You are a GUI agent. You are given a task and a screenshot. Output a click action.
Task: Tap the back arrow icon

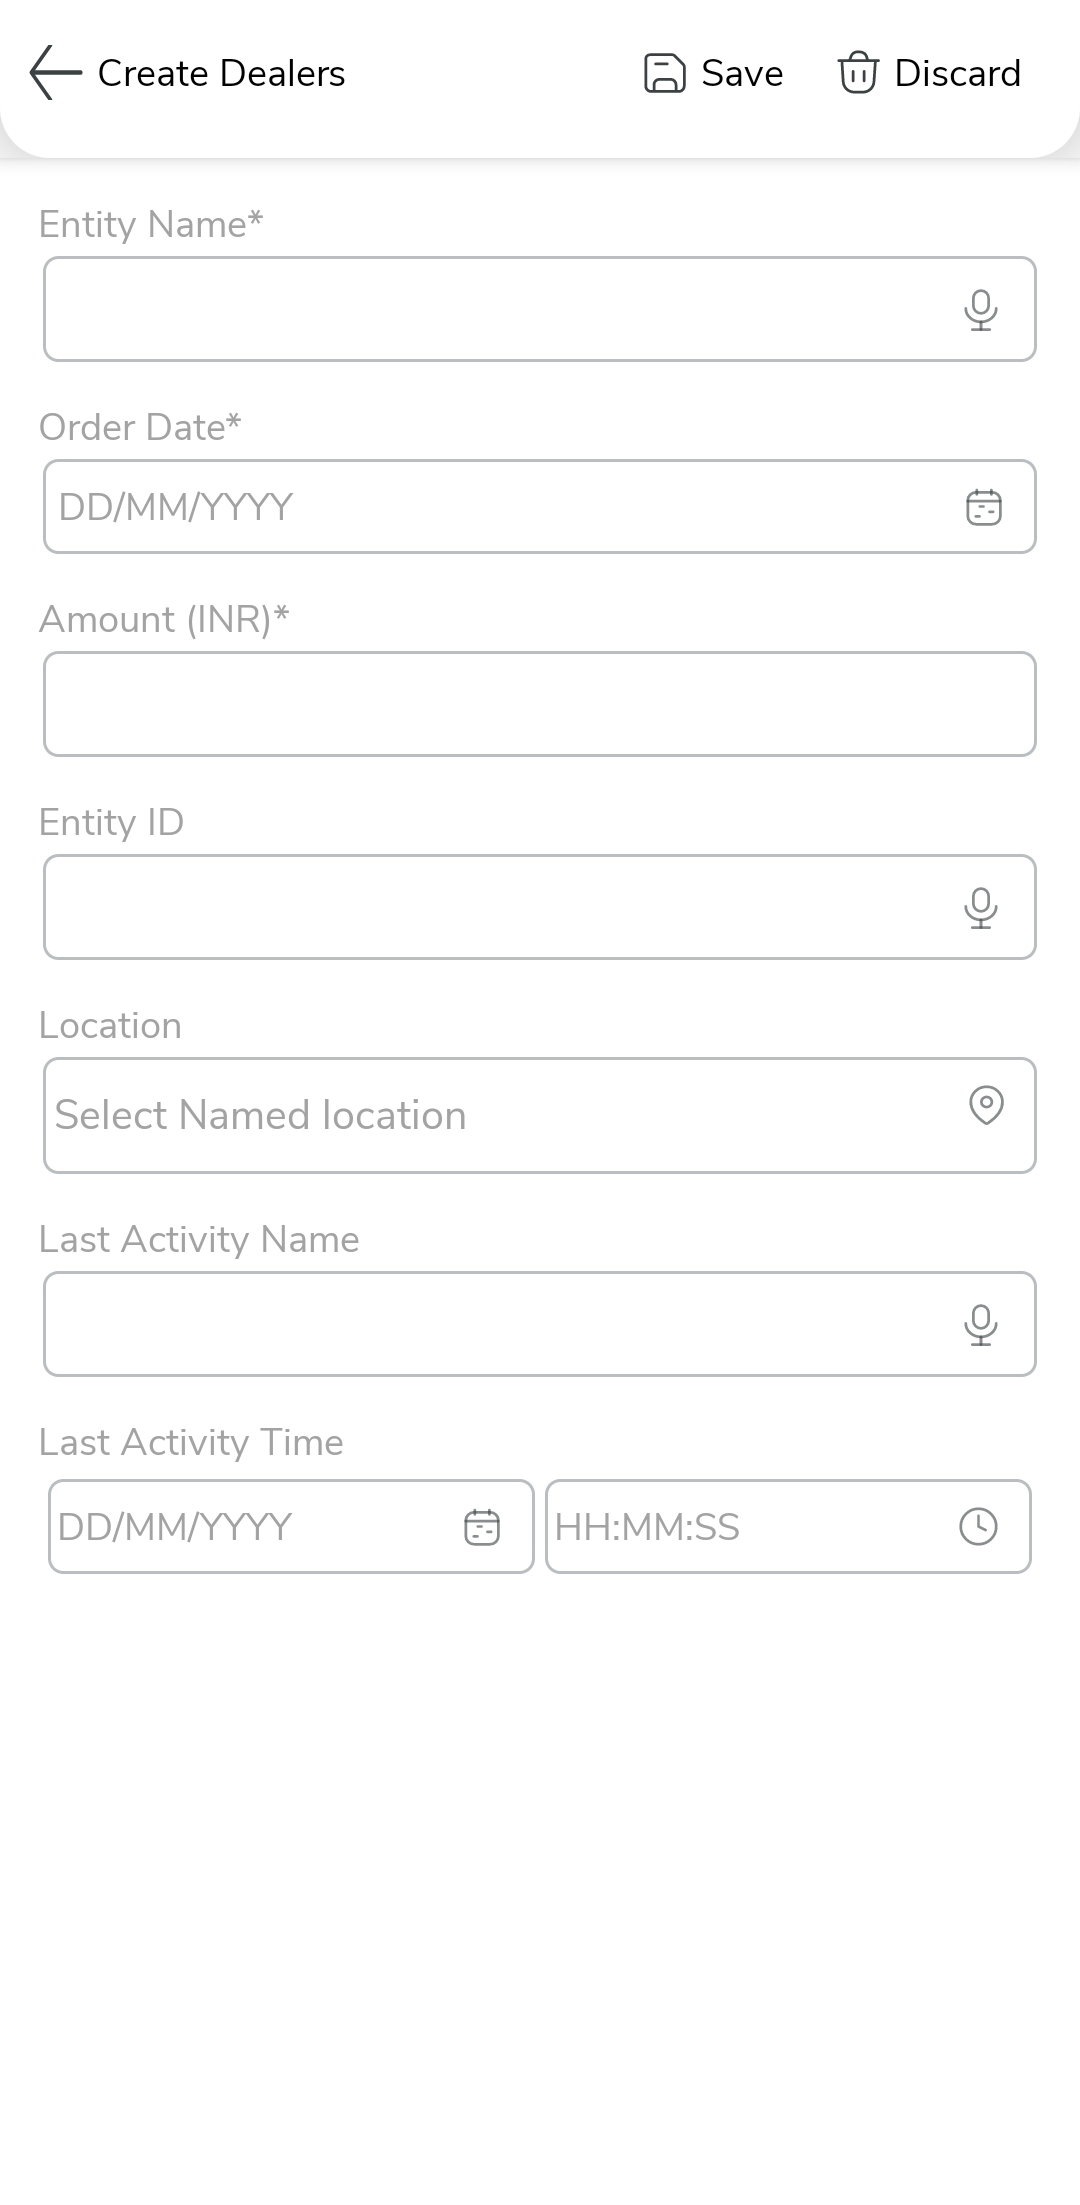tap(56, 73)
